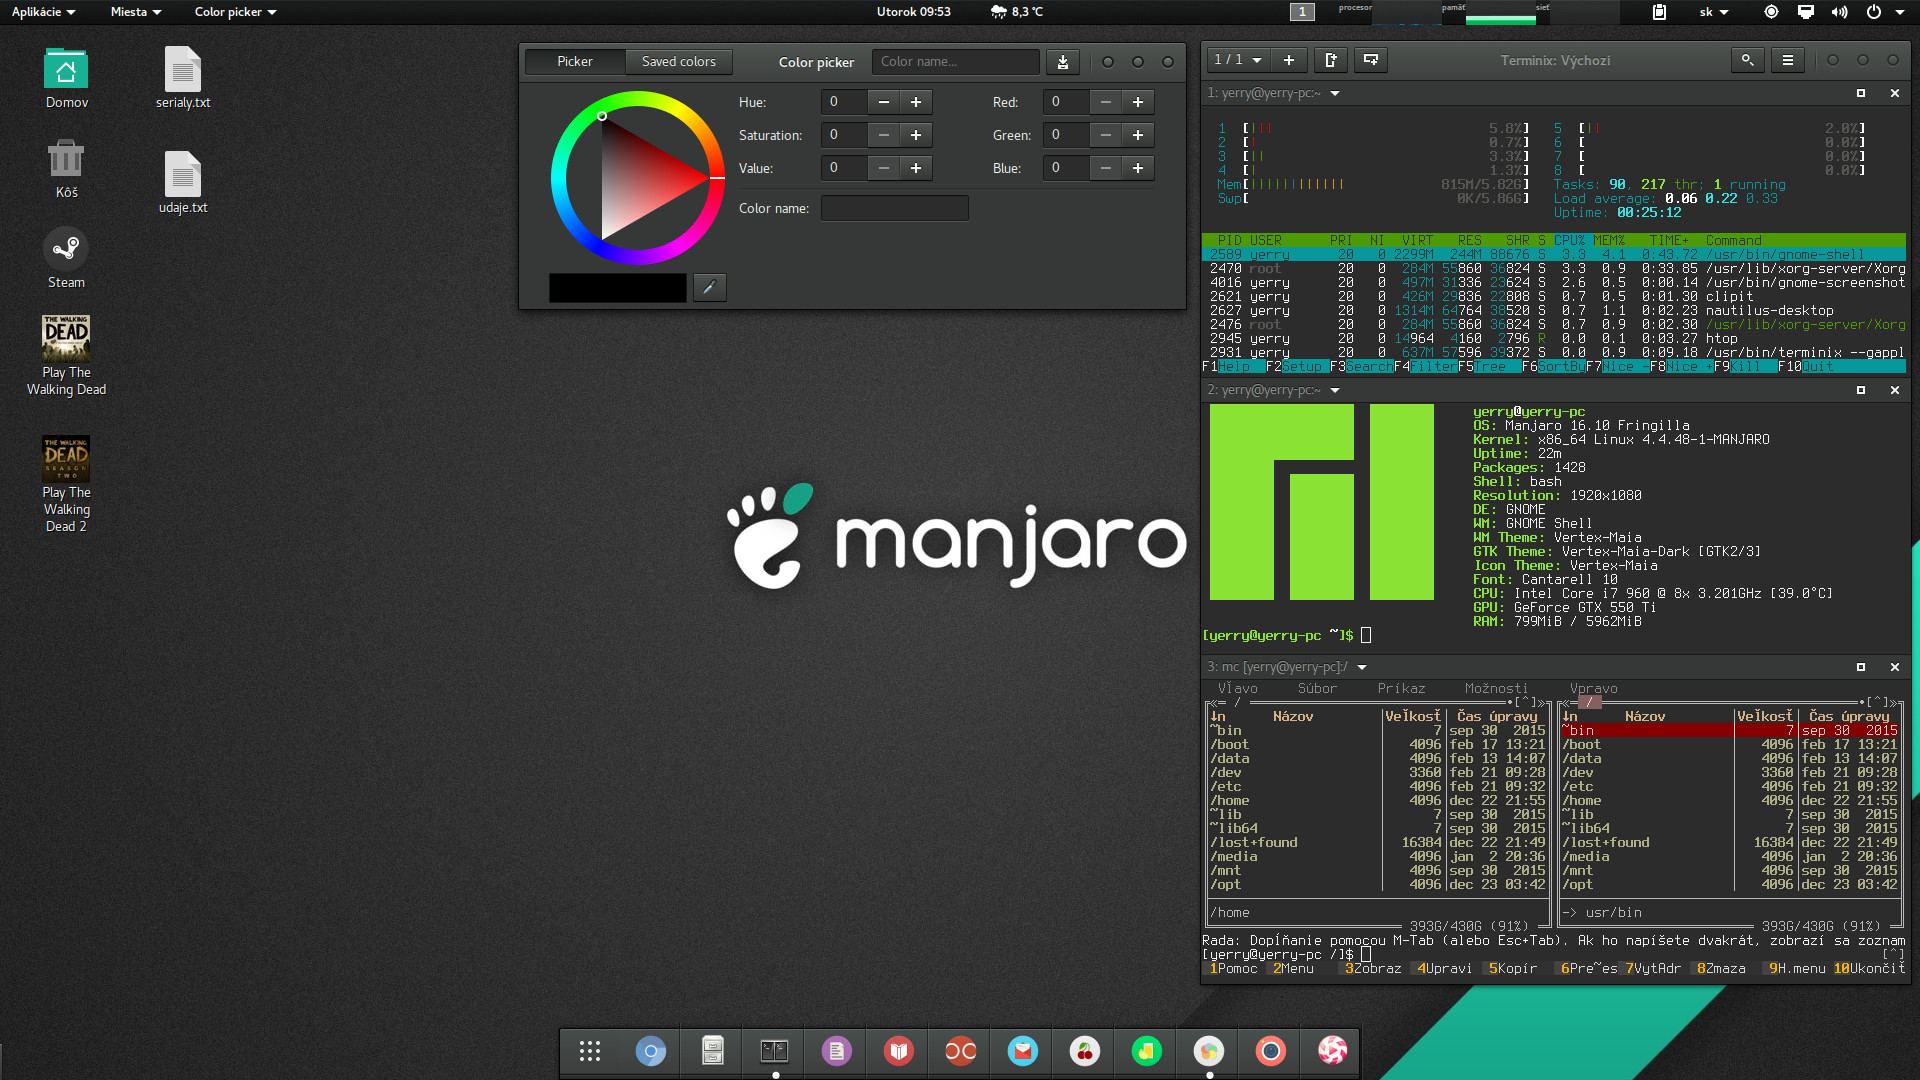This screenshot has height=1080, width=1920.
Task: Open the Miesta menu
Action: click(x=136, y=12)
